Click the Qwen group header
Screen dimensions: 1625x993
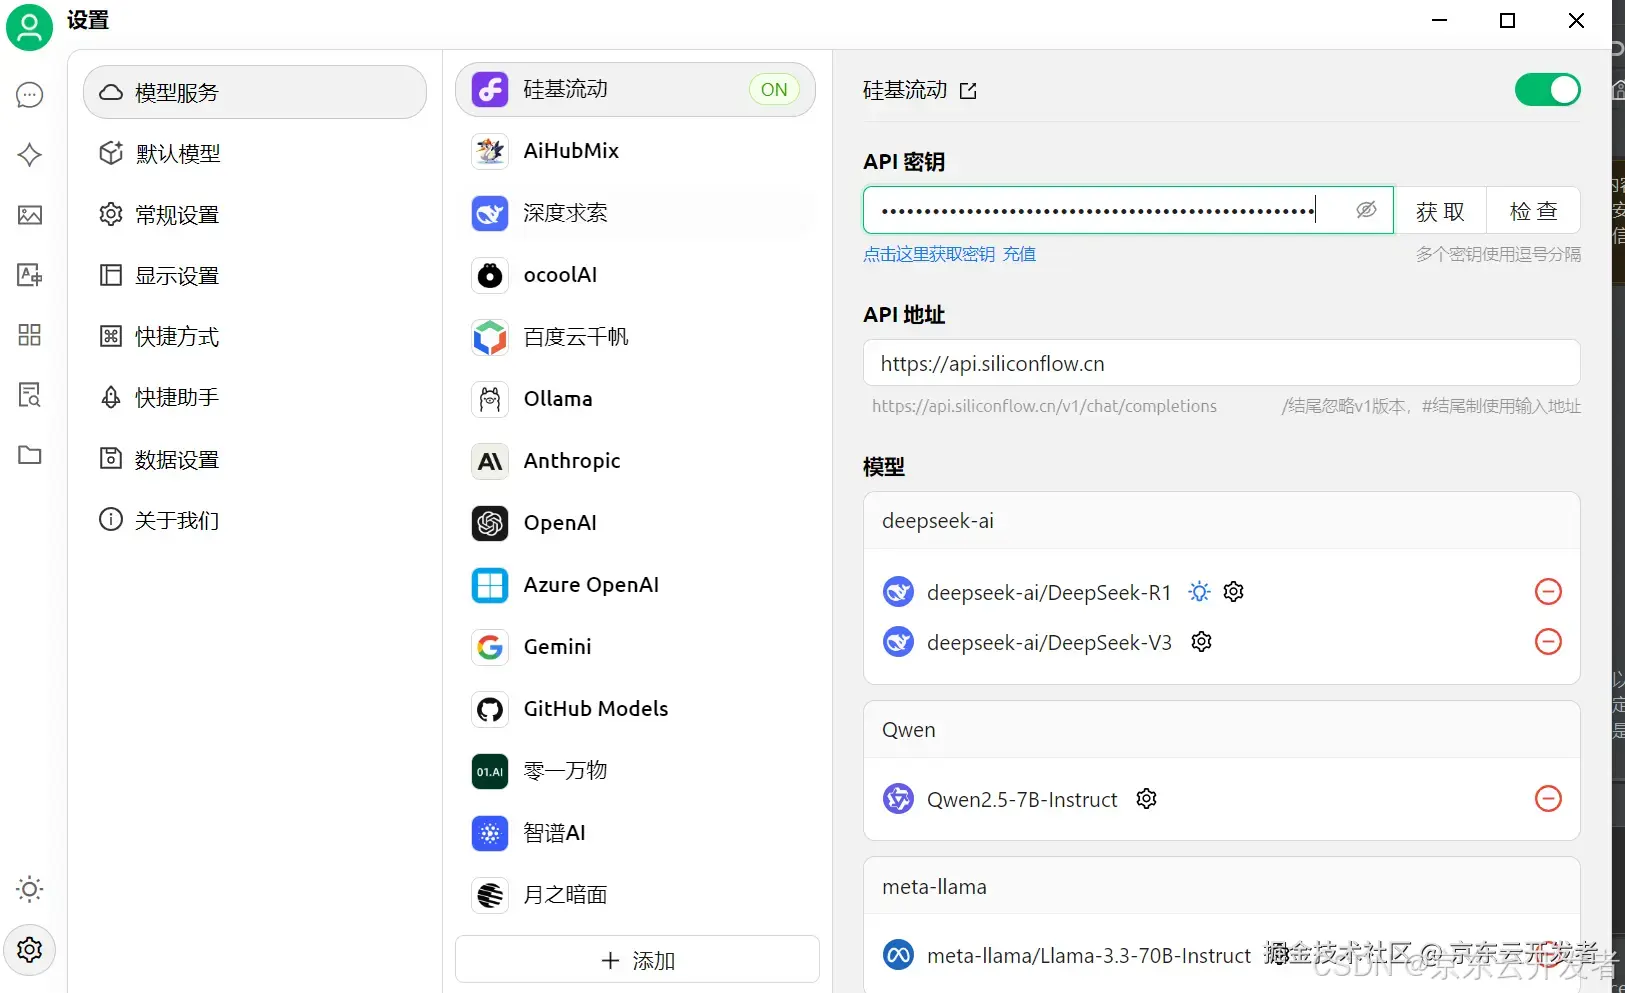coord(1221,730)
